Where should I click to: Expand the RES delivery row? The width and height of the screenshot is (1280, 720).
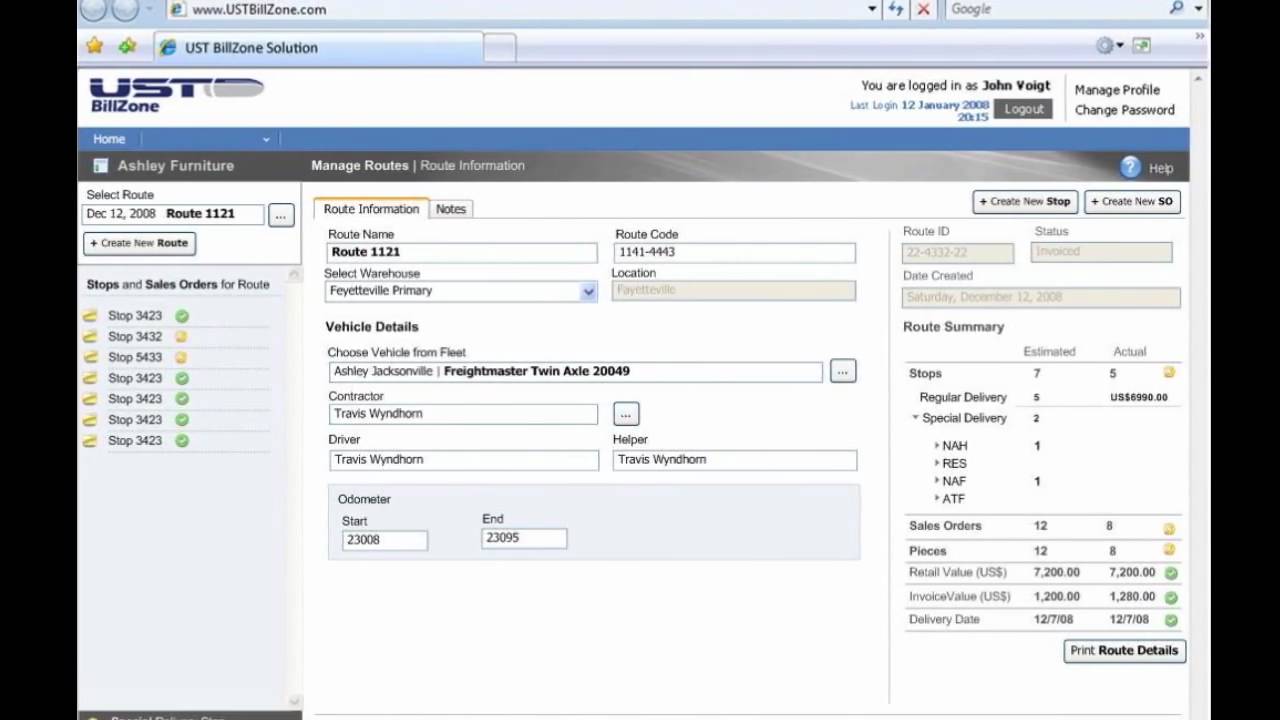[x=937, y=464]
